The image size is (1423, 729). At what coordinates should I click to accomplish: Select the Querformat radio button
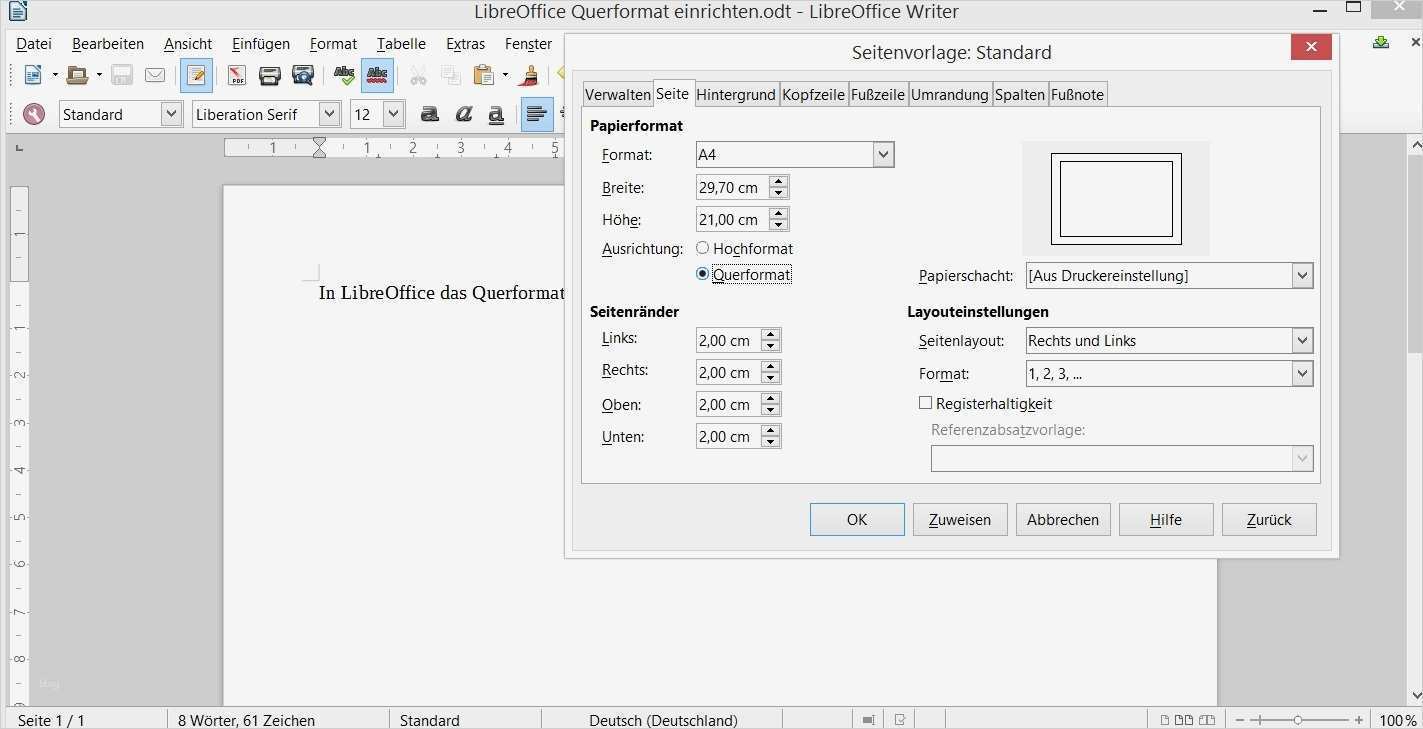(x=703, y=274)
